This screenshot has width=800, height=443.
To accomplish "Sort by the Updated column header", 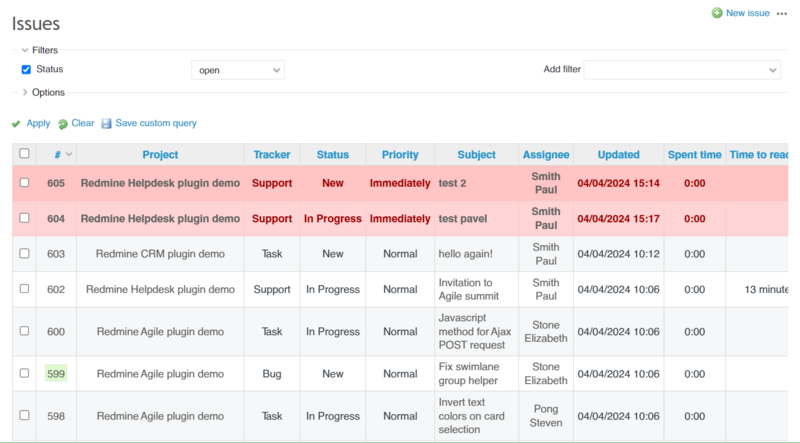I will tap(618, 155).
